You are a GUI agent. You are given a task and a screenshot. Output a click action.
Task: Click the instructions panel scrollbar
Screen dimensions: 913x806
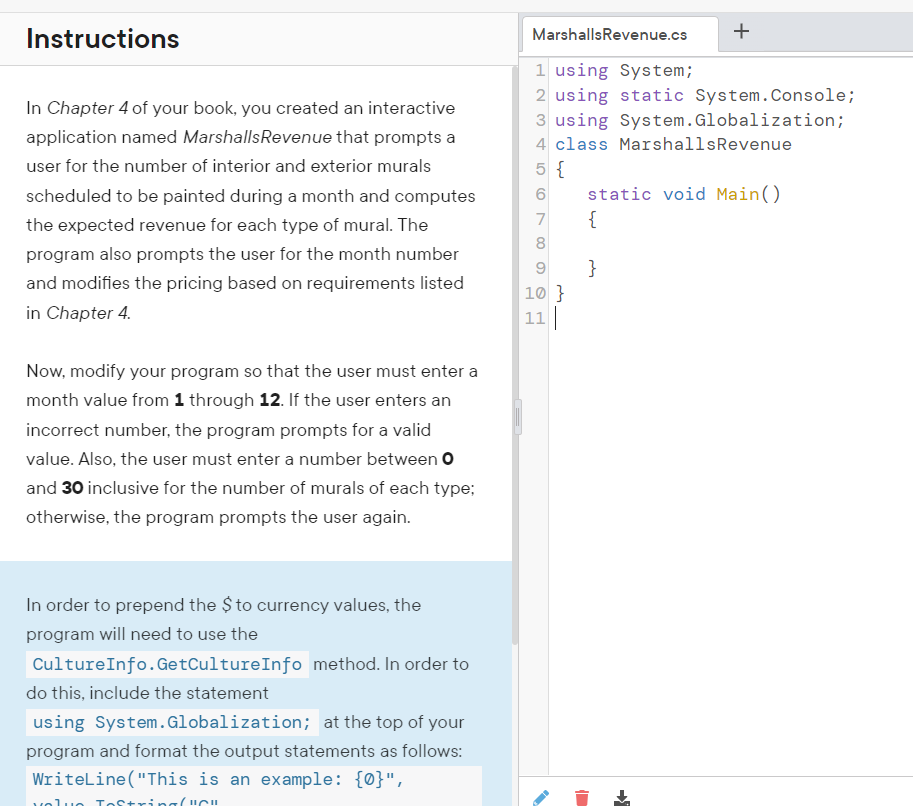click(x=515, y=420)
